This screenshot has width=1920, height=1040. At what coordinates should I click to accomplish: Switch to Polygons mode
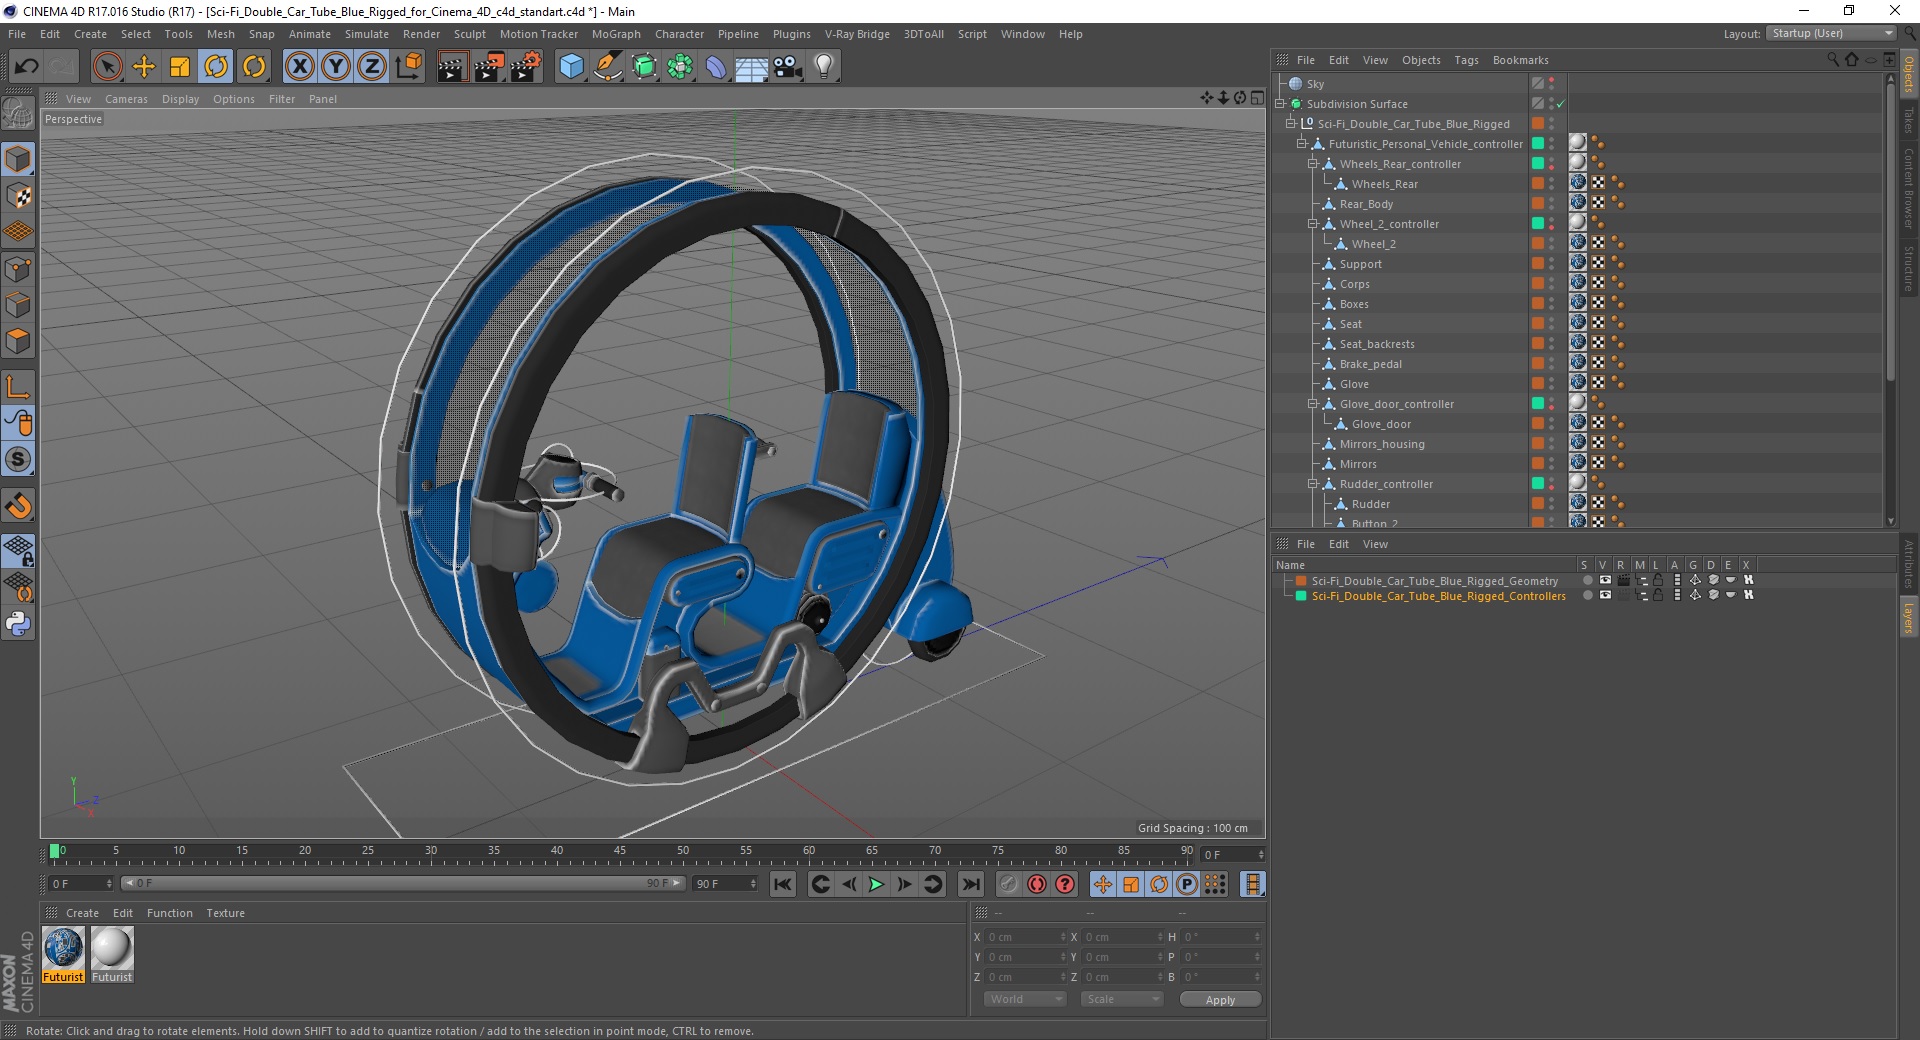click(18, 341)
